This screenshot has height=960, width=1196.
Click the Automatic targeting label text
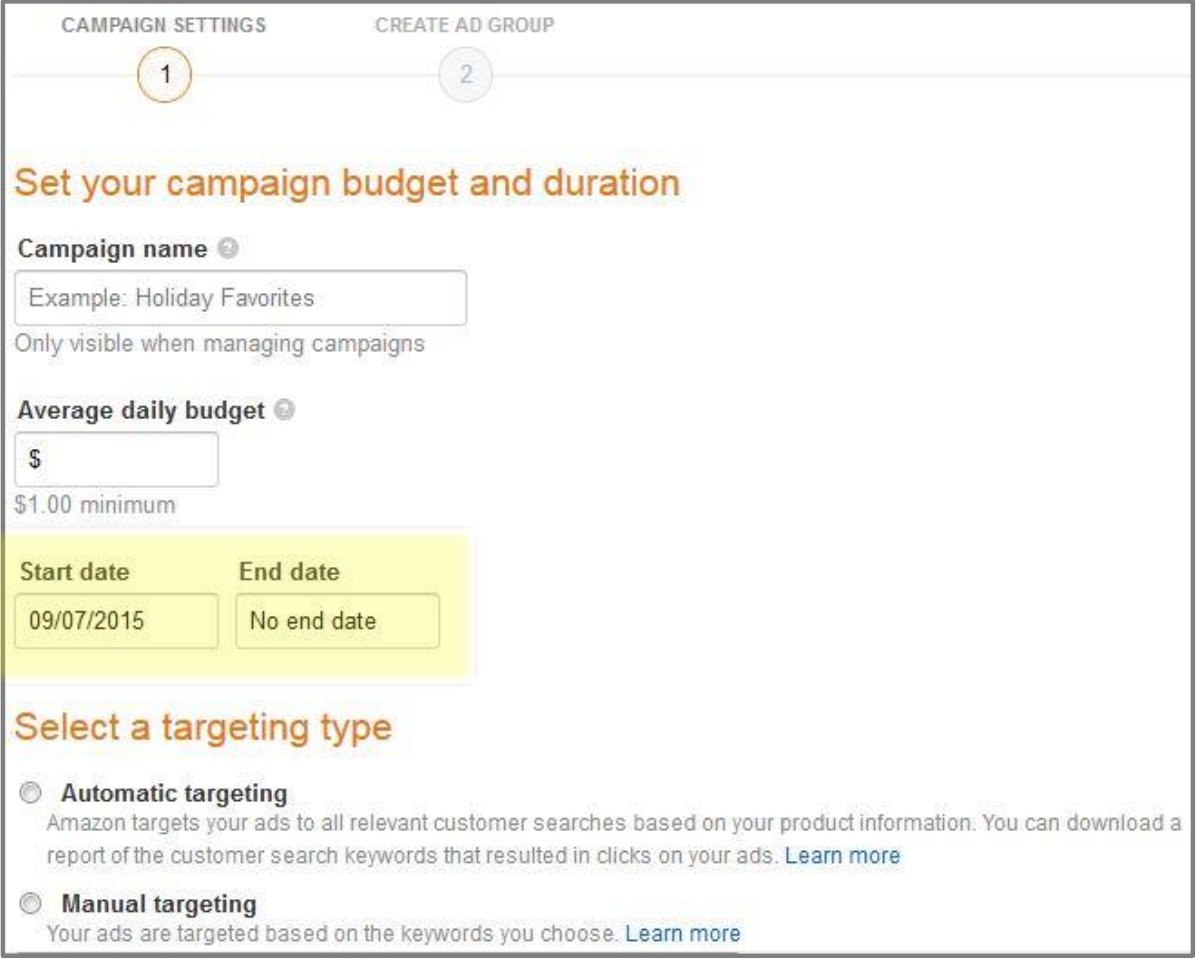(175, 794)
